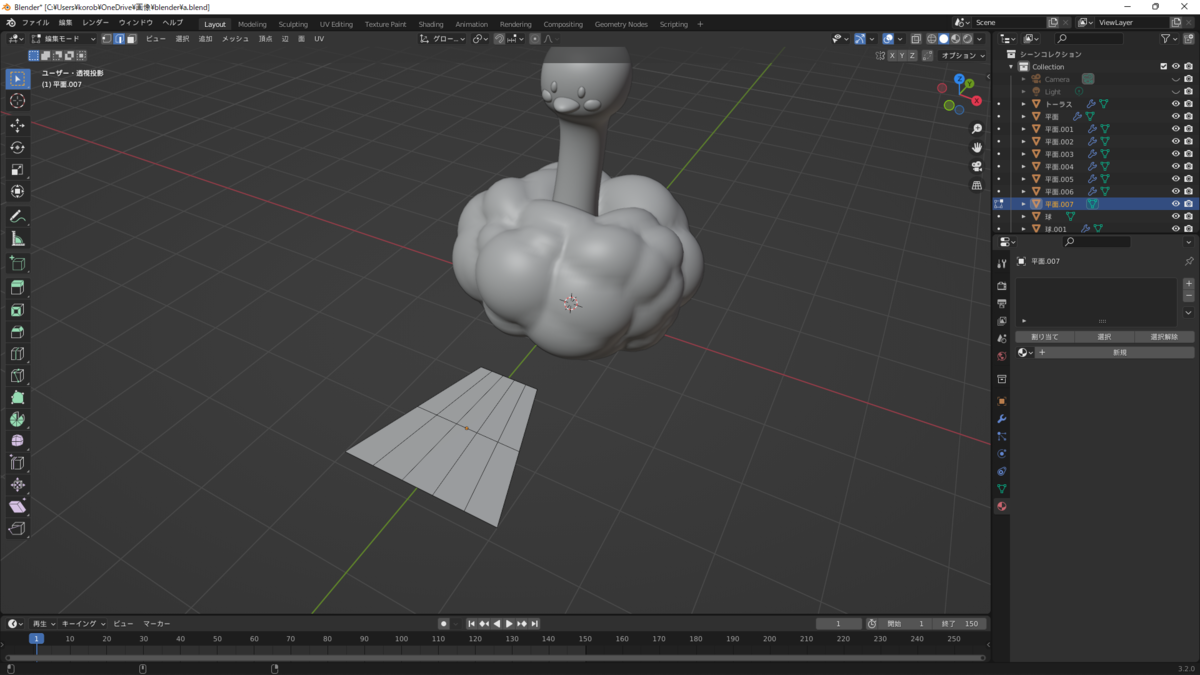Screen dimensions: 1200x675
Task: Select the Shear tool
Action: [17, 507]
